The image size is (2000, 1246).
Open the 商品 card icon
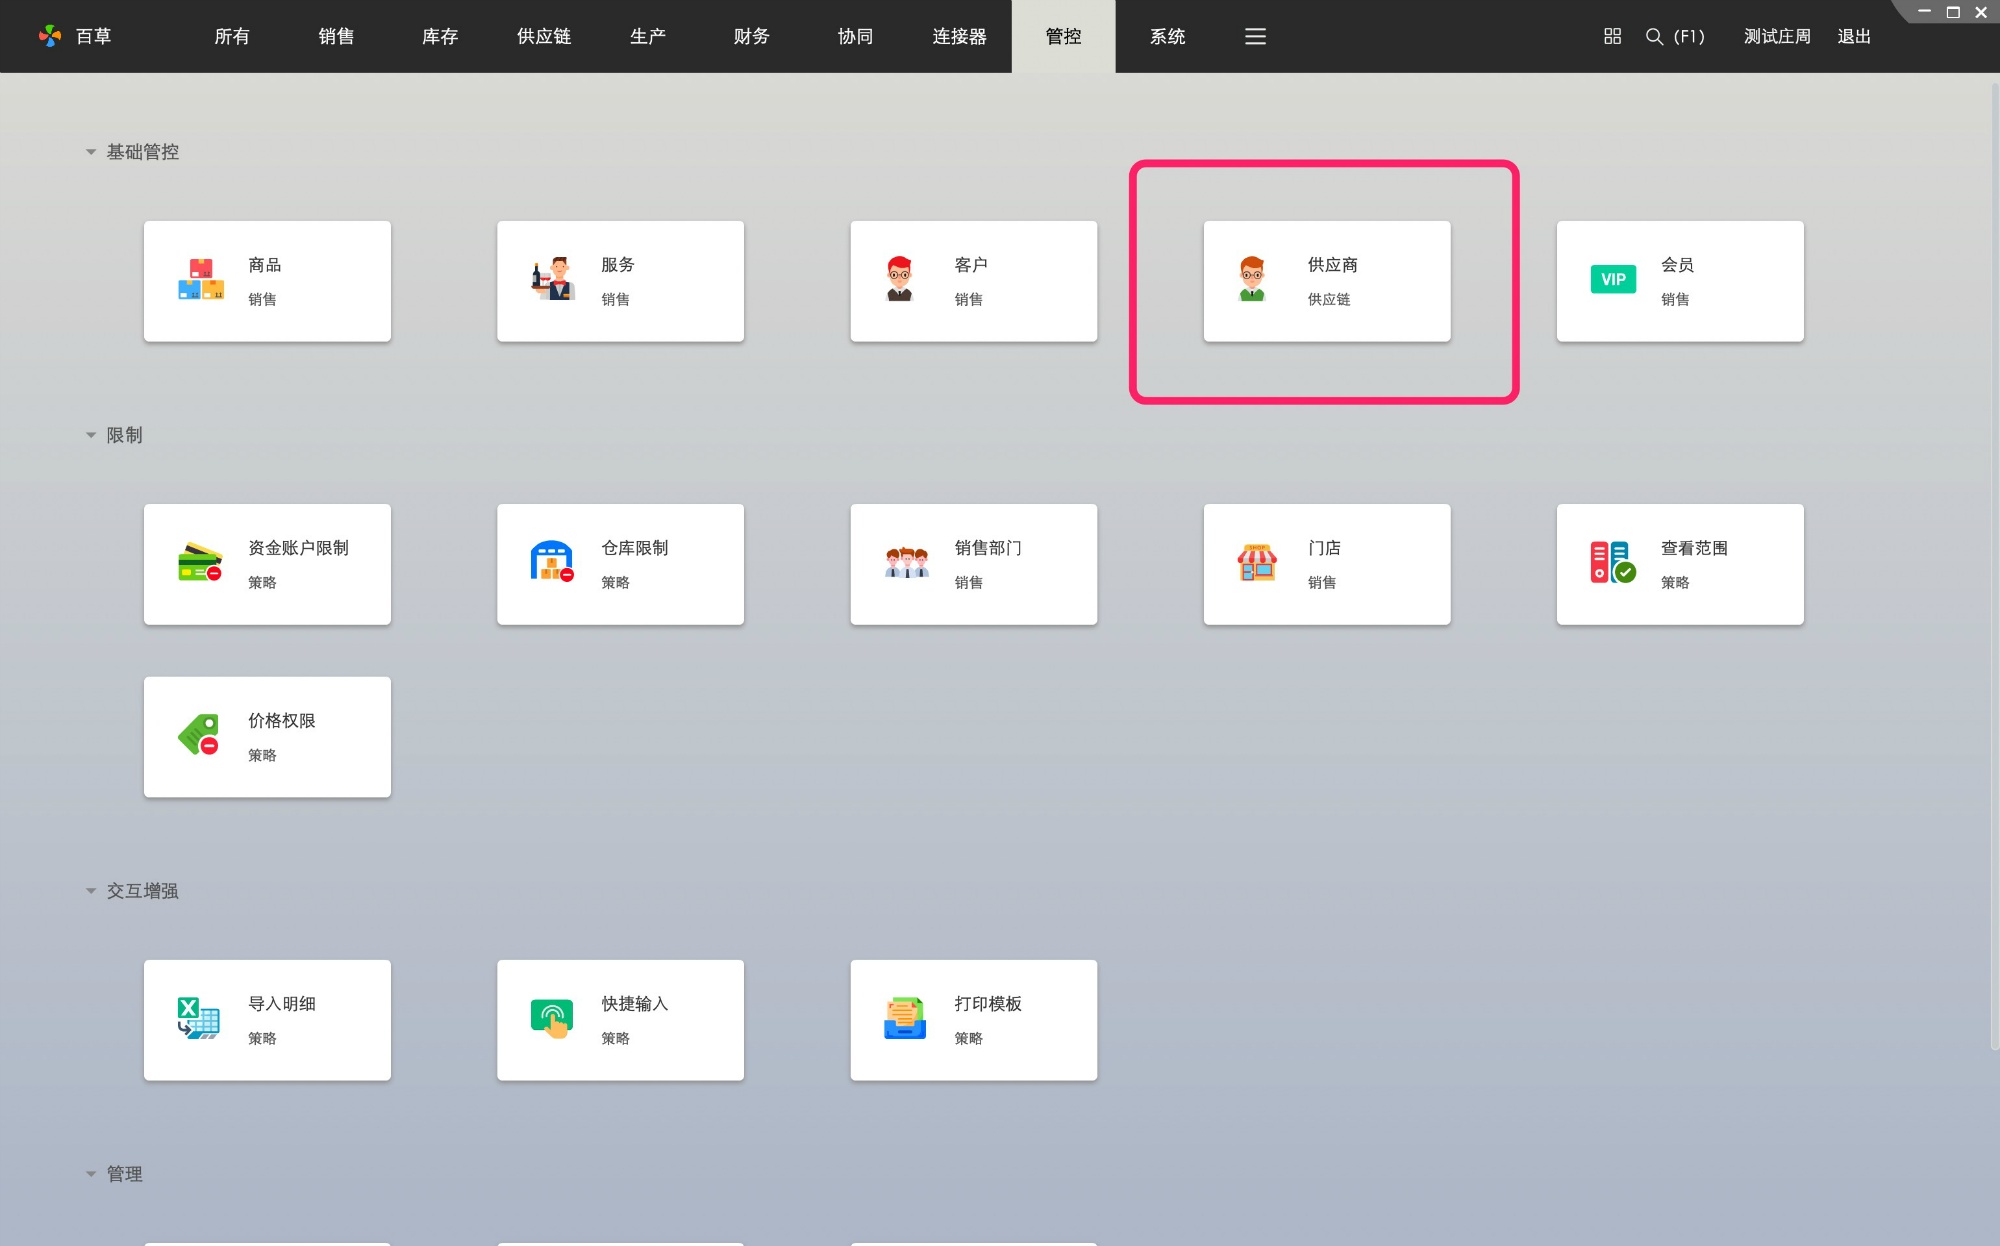pyautogui.click(x=201, y=280)
